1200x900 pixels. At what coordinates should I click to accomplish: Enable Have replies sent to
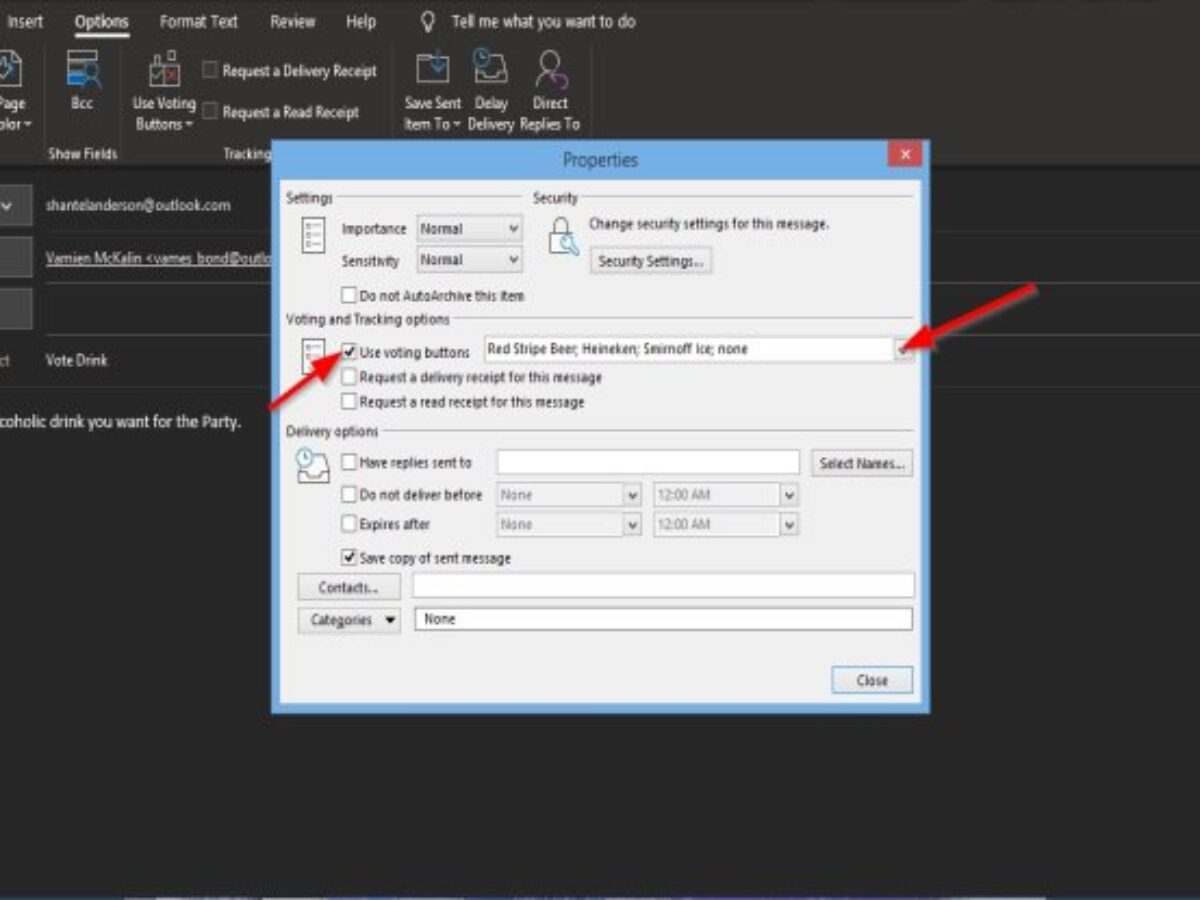[x=349, y=463]
